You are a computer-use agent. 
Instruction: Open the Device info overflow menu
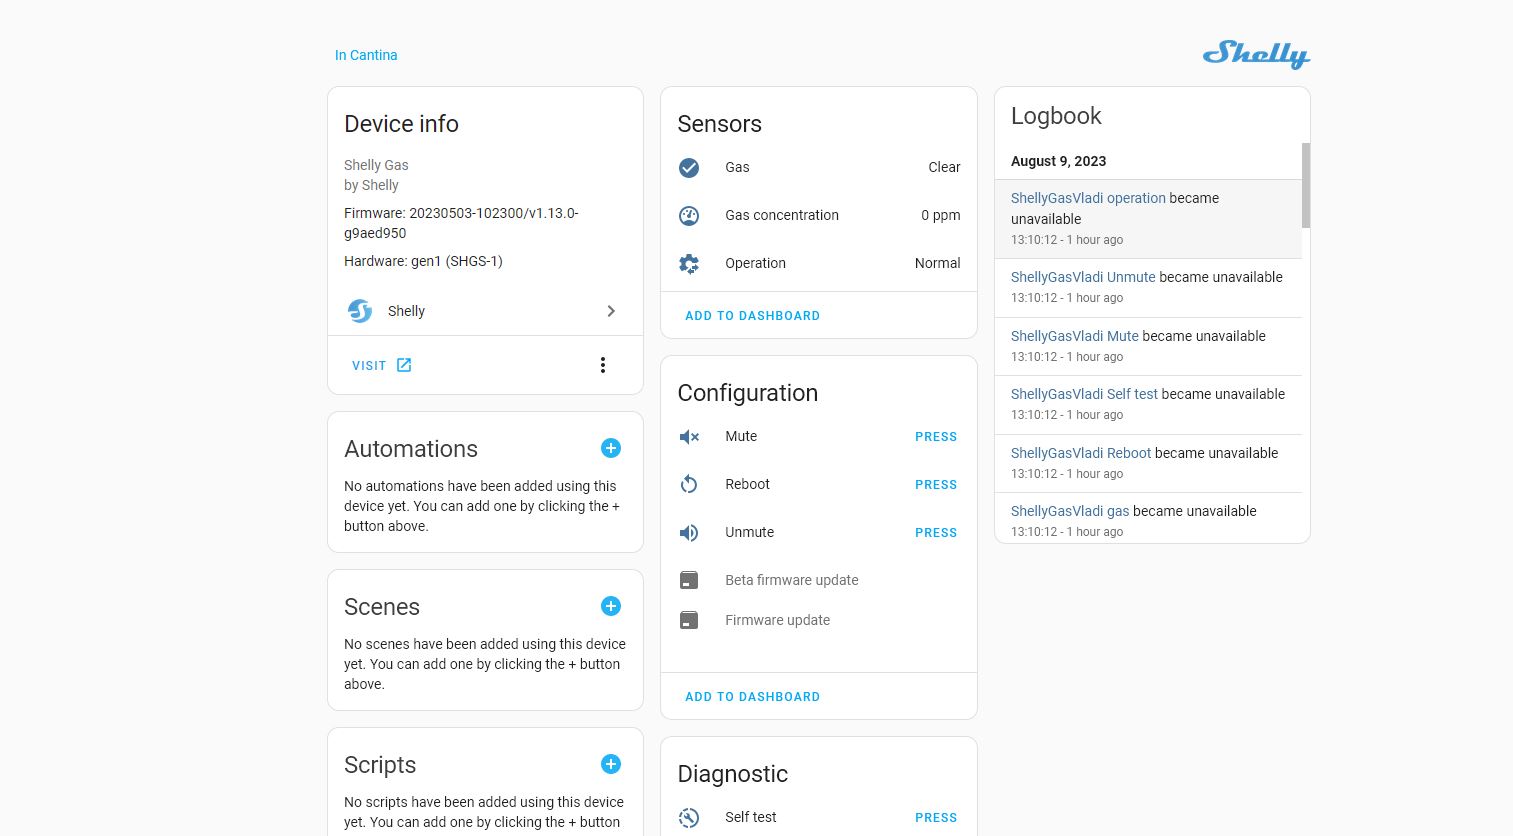tap(603, 365)
